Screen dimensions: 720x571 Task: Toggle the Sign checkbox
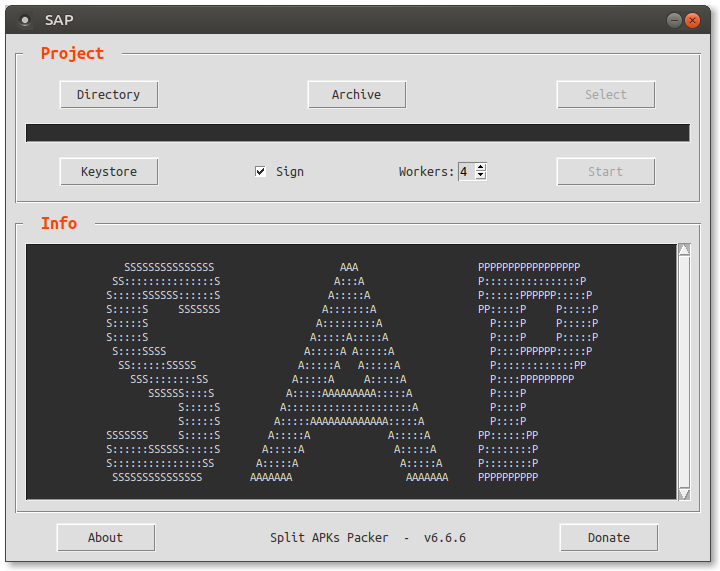(x=260, y=172)
